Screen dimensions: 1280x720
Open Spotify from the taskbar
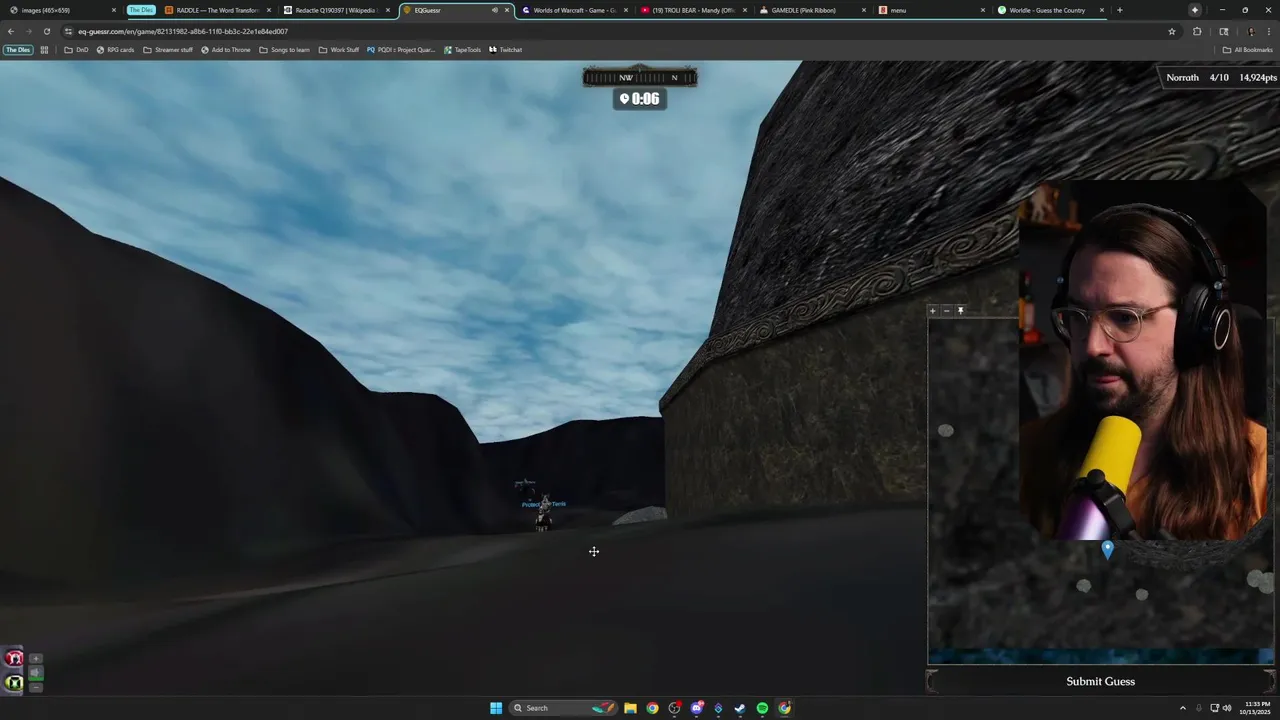click(762, 708)
